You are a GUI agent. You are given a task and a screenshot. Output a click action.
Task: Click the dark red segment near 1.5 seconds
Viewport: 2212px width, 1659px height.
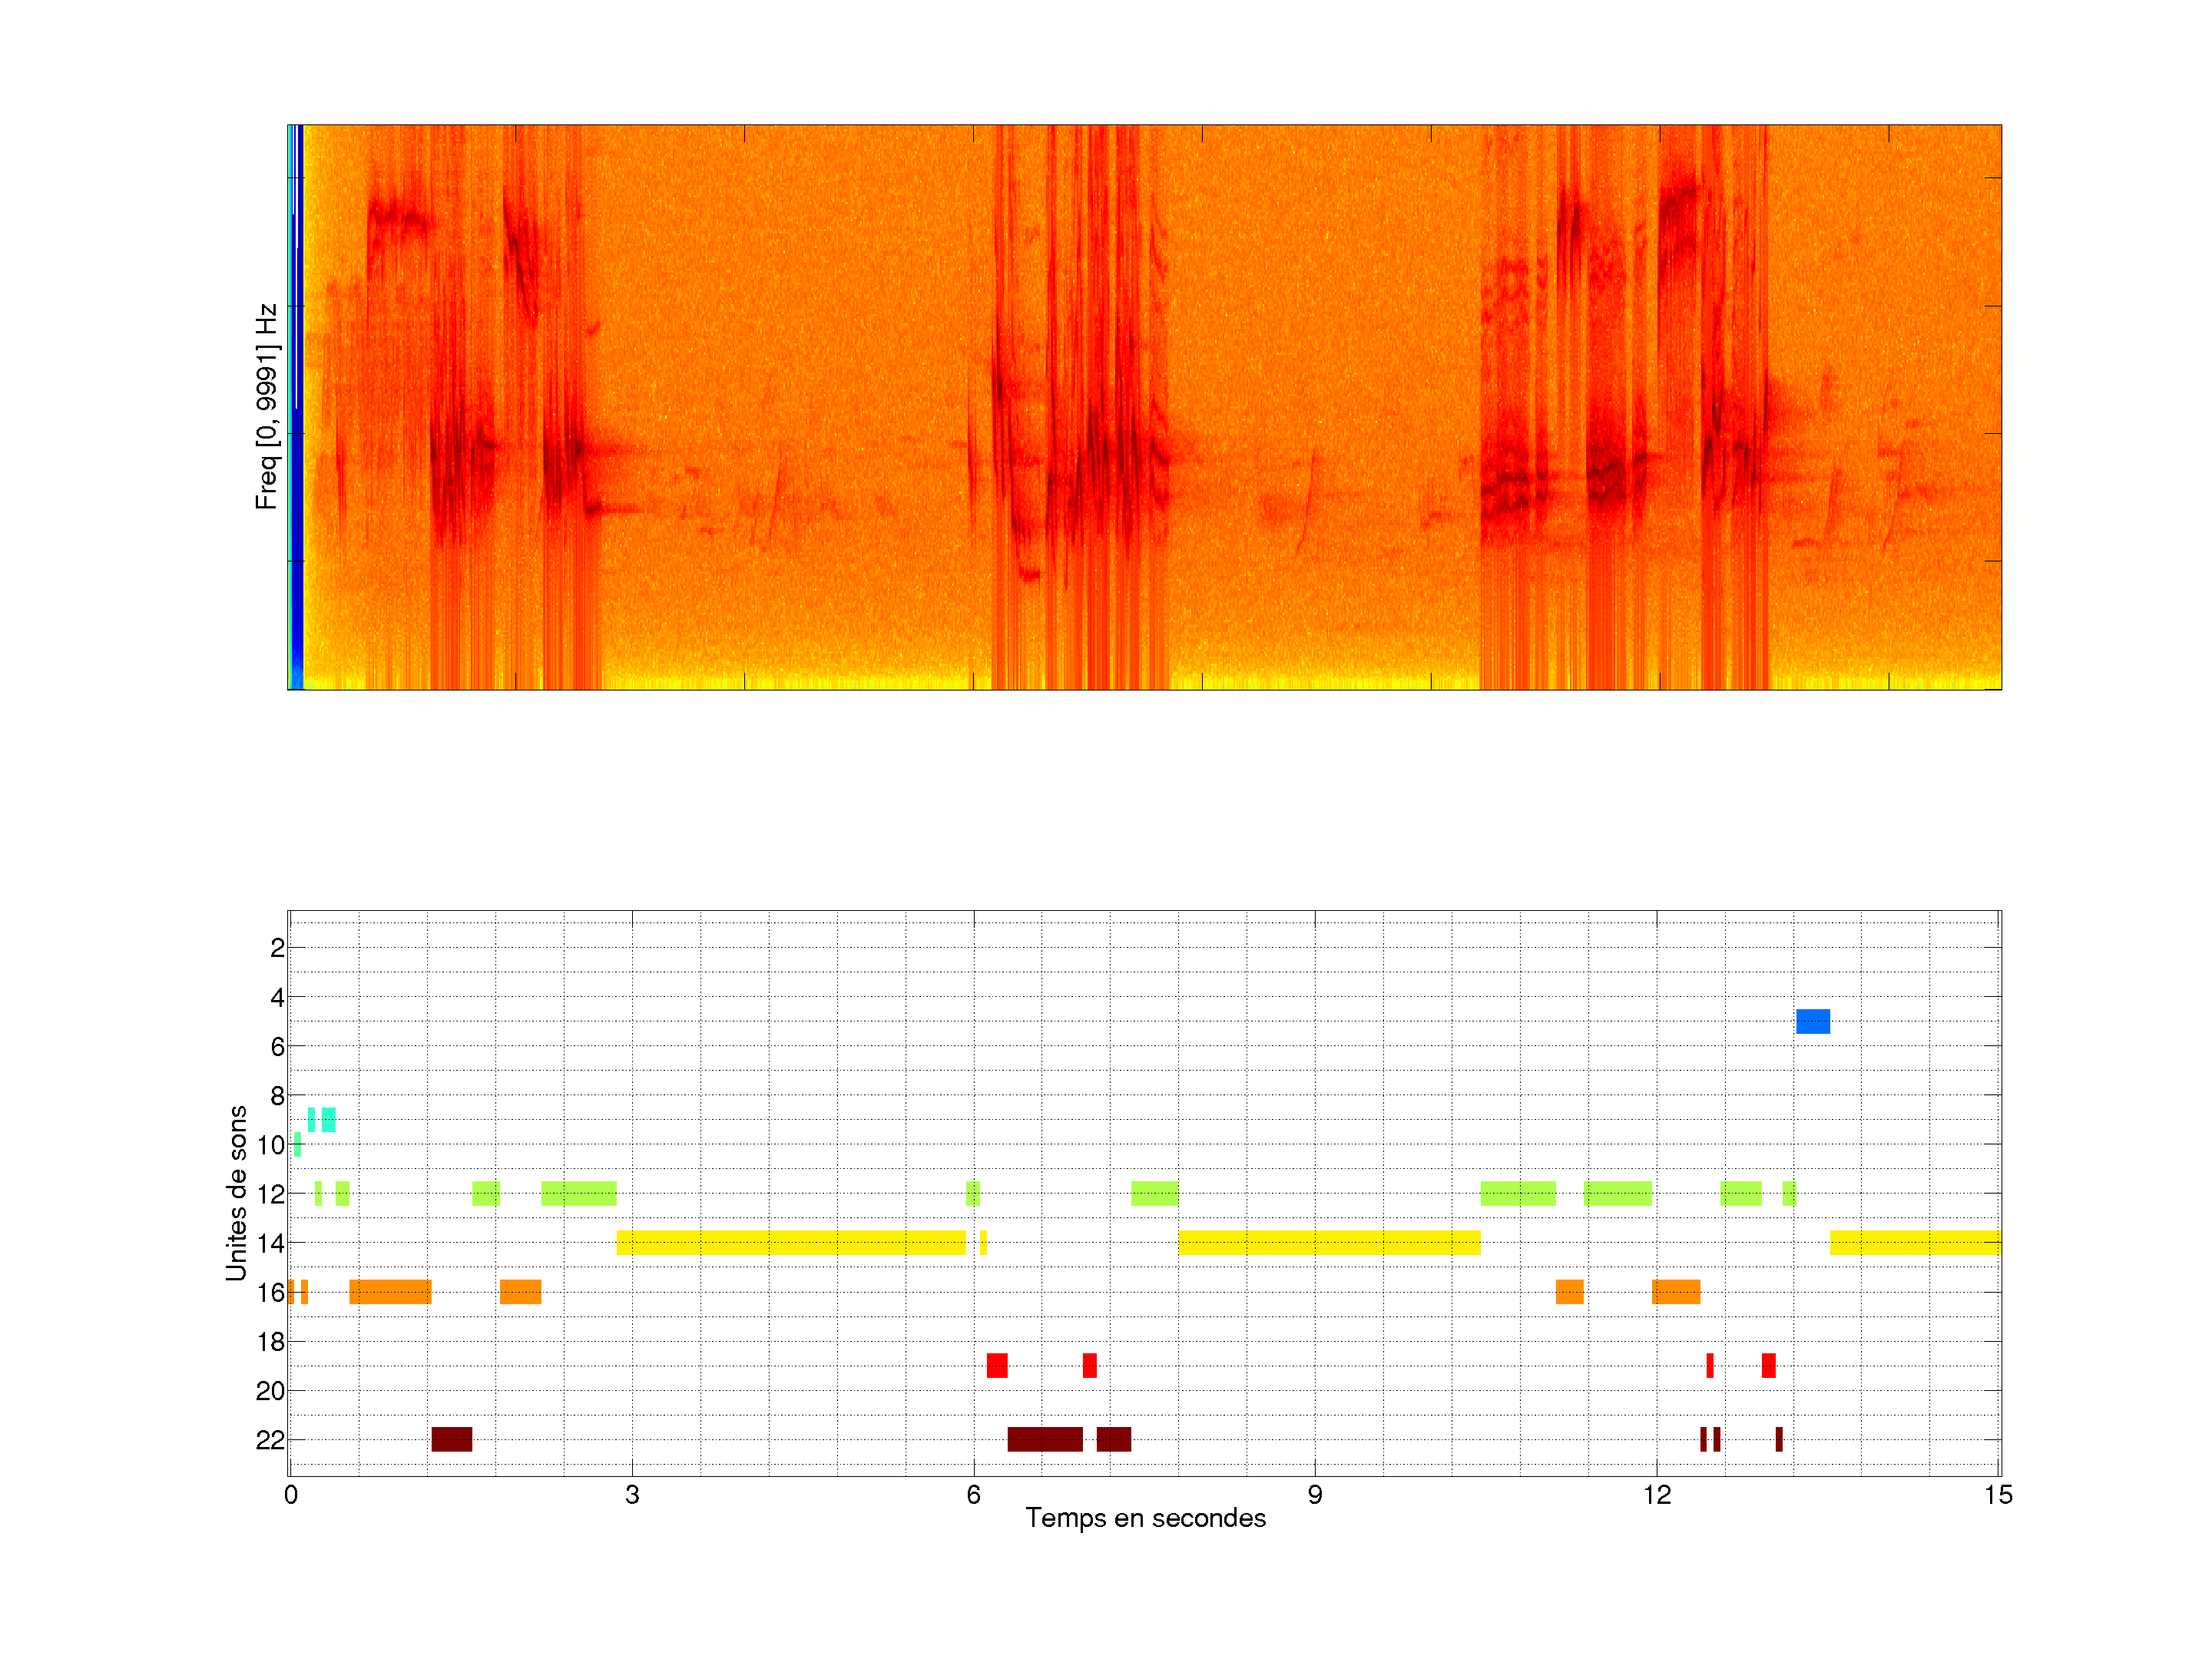(x=451, y=1439)
